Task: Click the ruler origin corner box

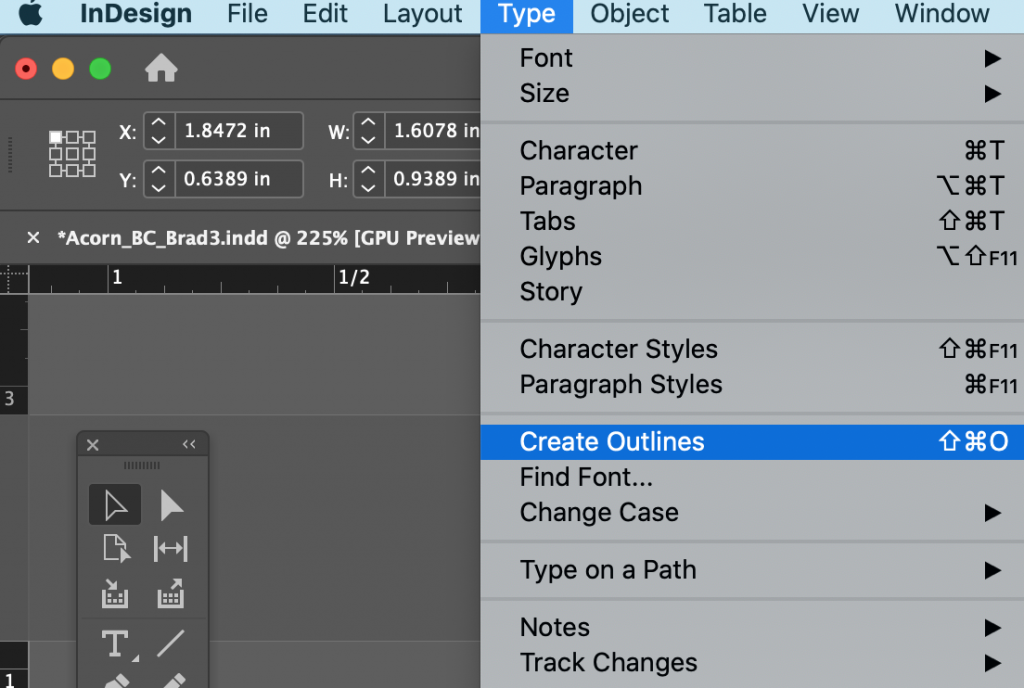Action: [x=14, y=279]
